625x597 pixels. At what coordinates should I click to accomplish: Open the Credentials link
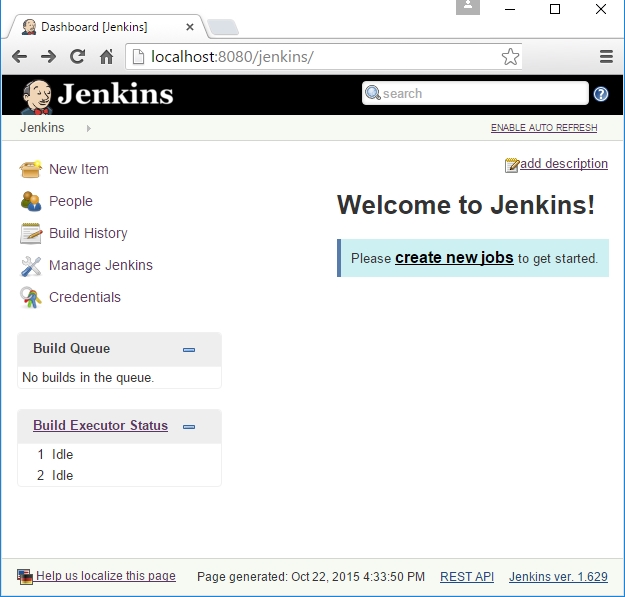(x=85, y=297)
